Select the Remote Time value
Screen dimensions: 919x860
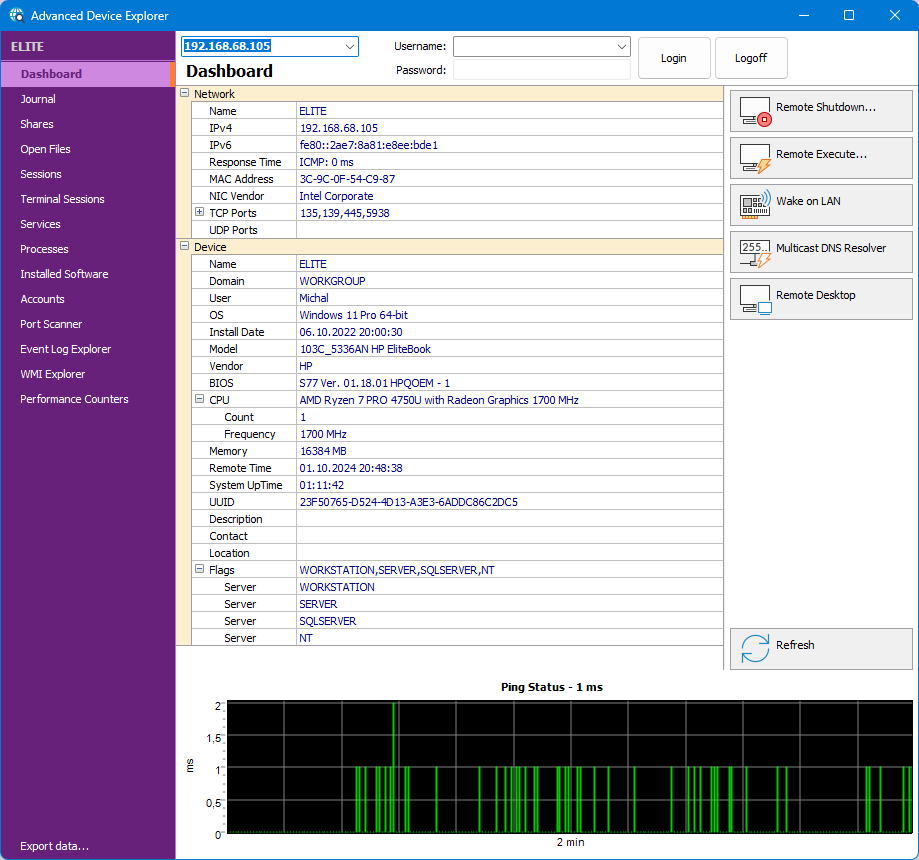(x=351, y=468)
